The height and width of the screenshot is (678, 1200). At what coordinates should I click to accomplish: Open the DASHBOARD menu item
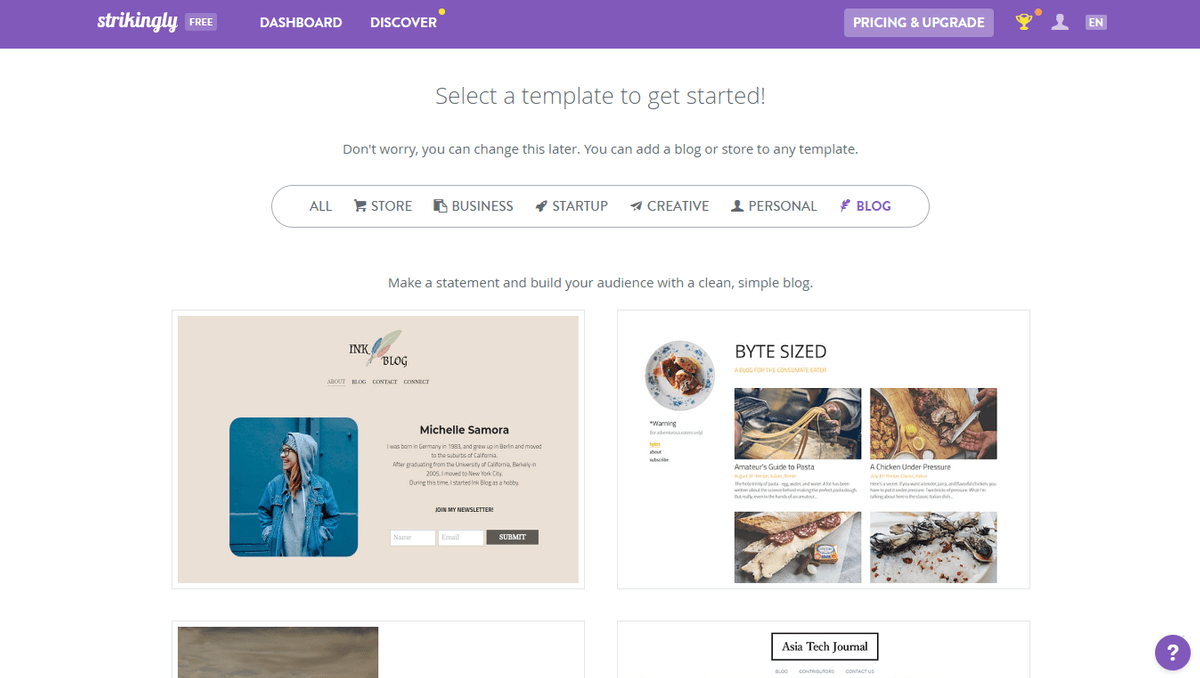coord(301,22)
